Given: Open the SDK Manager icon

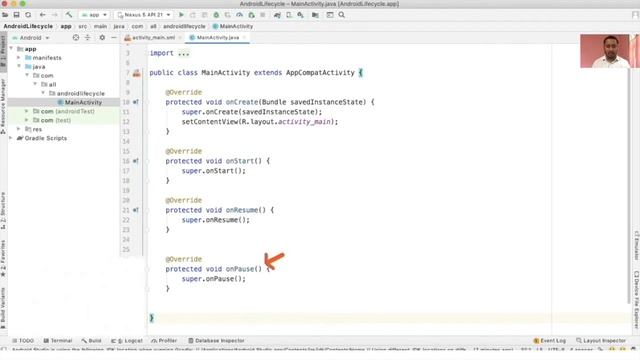Looking at the screenshot, I should coord(301,15).
